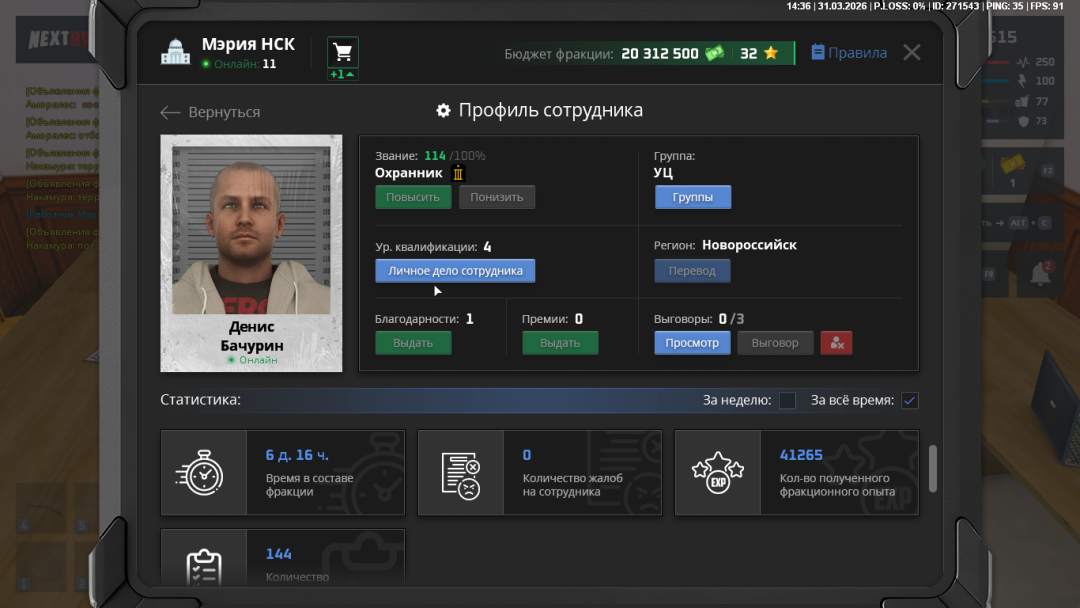Viewport: 1080px width, 608px height.
Task: Click the red remove-employee icon button
Action: click(836, 343)
